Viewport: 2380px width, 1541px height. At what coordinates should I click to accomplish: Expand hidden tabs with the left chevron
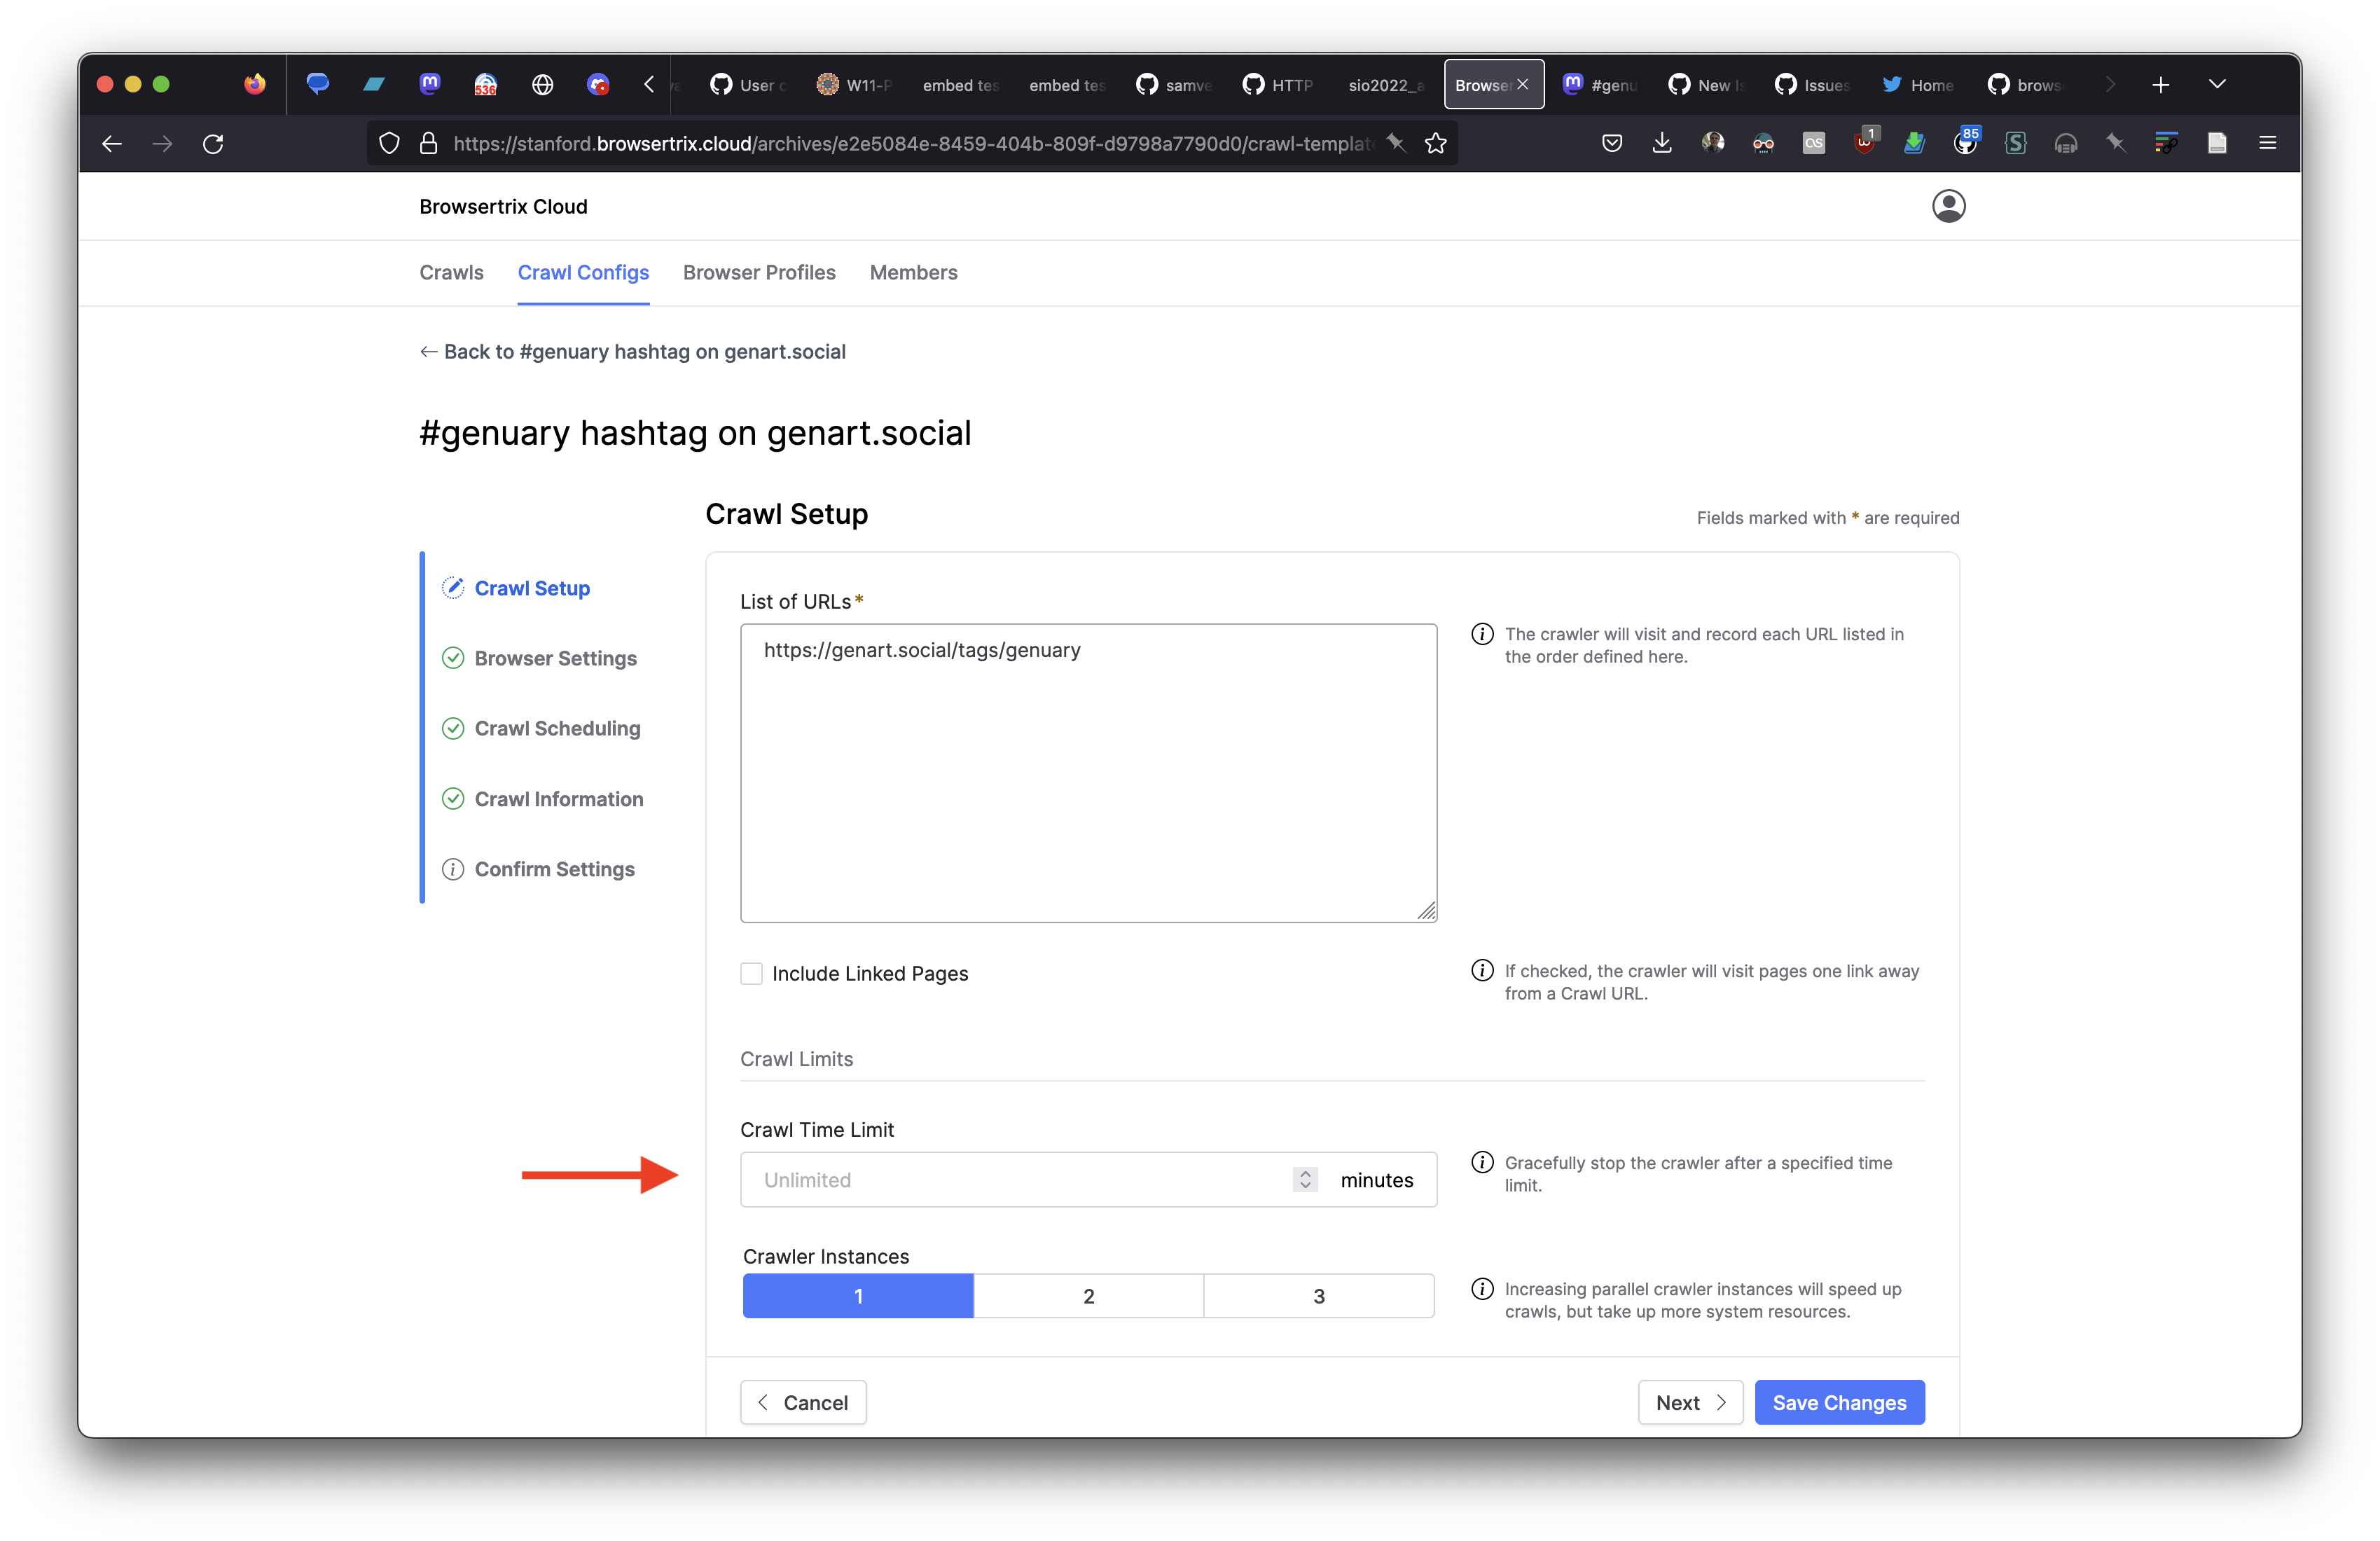648,84
